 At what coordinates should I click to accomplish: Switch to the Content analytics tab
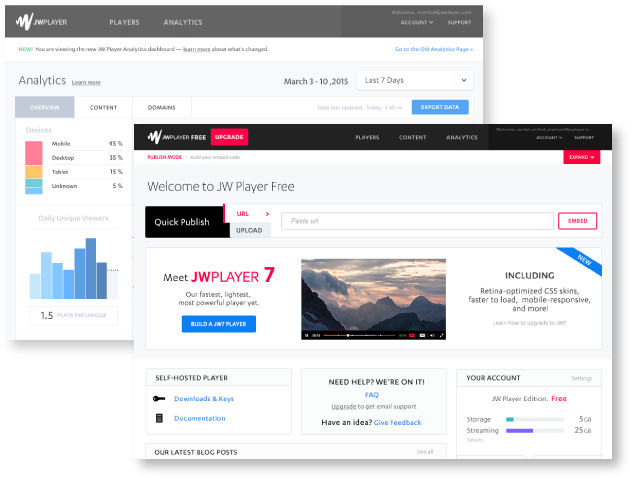point(103,107)
